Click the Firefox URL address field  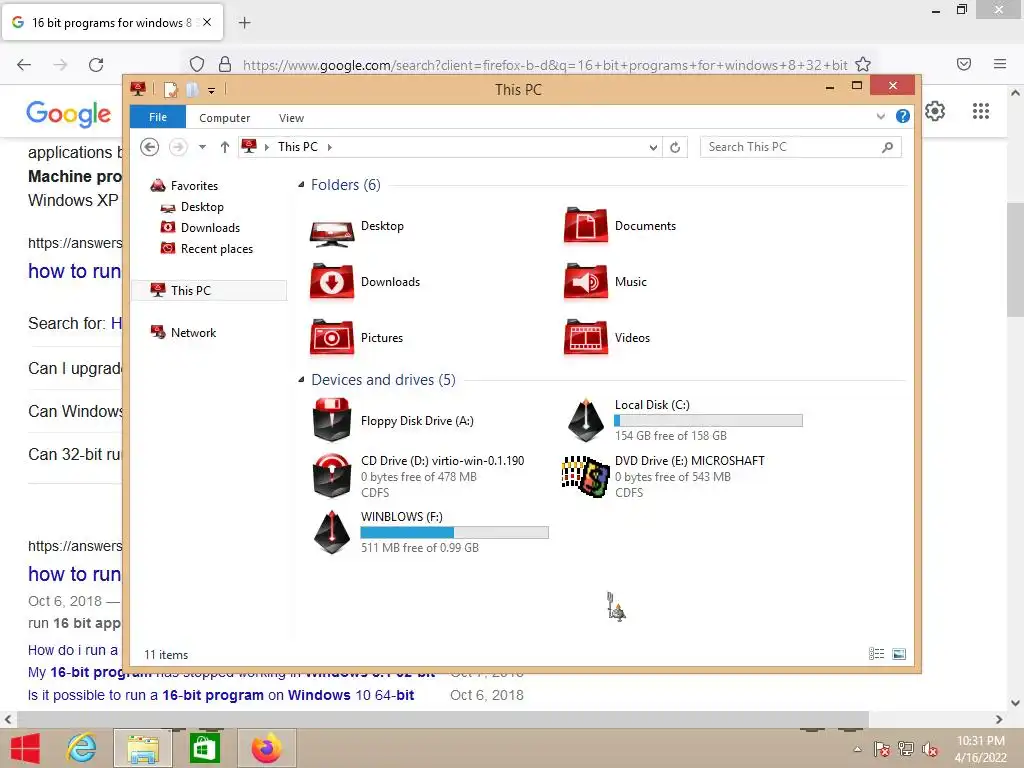[545, 65]
